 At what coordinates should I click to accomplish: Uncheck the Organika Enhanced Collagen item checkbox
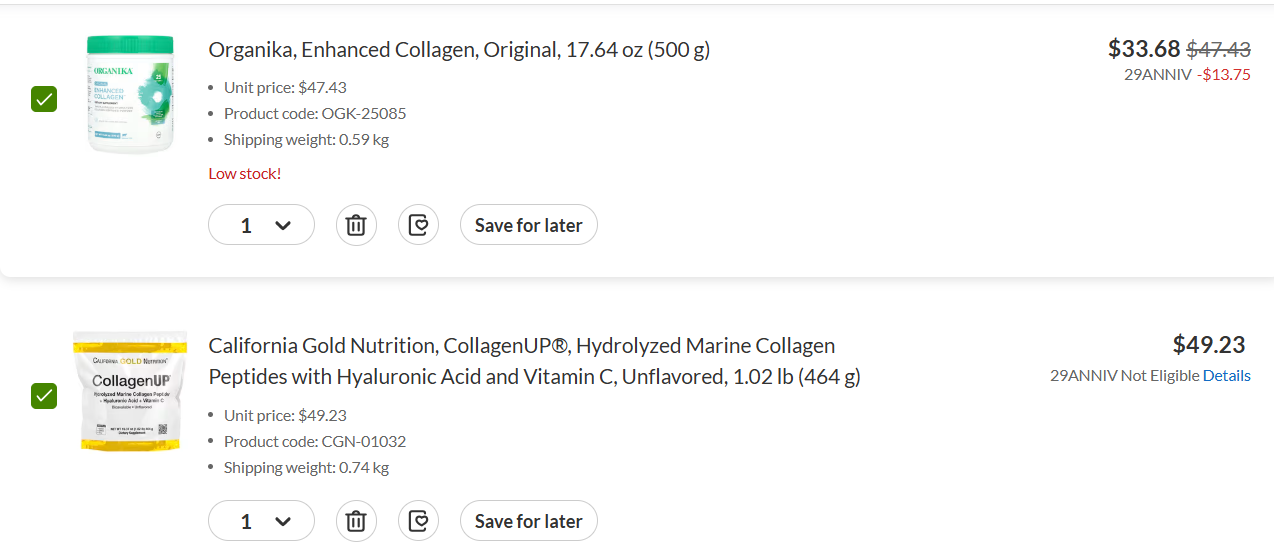coord(44,99)
